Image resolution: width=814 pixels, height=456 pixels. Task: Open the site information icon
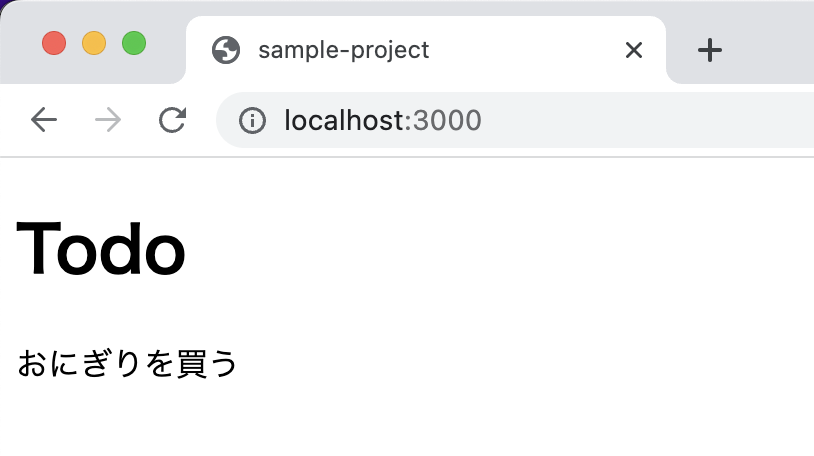click(x=252, y=120)
